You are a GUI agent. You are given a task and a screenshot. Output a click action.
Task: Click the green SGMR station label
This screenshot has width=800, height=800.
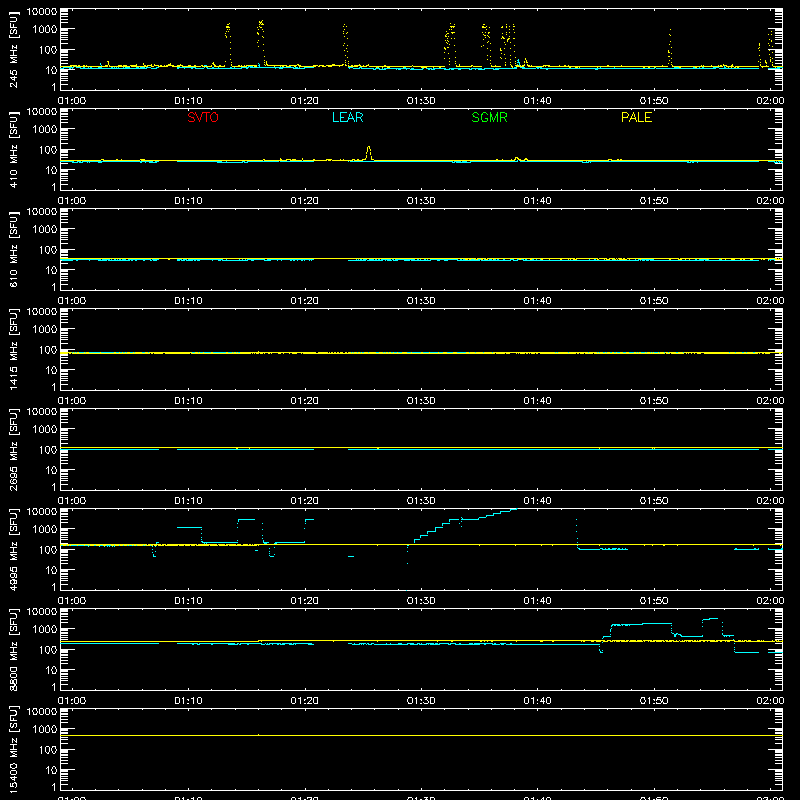pos(489,117)
